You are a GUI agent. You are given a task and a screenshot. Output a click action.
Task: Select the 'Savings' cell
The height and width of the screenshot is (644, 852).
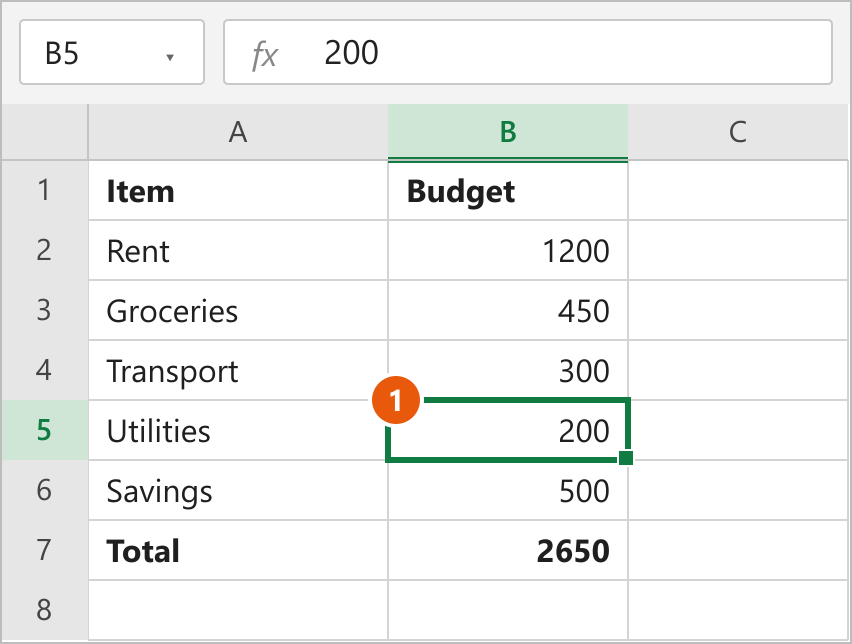pos(238,490)
